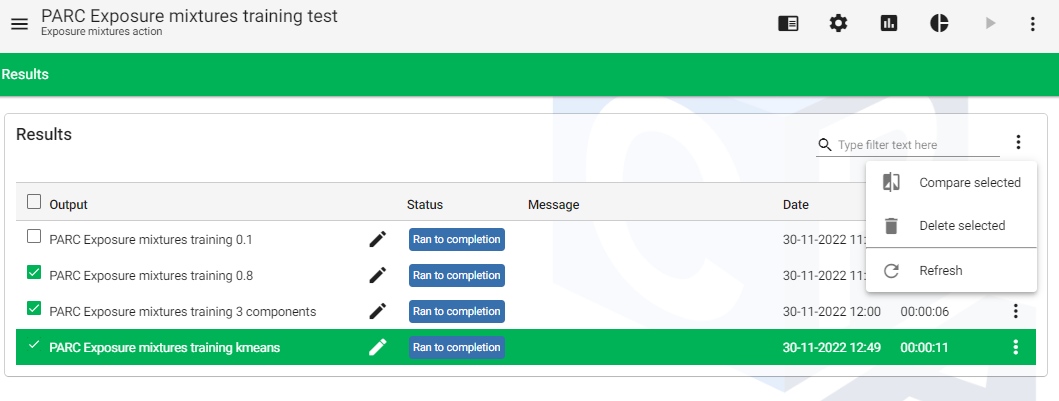The width and height of the screenshot is (1059, 401).
Task: Toggle the select-all checkbox in header
Action: coord(34,202)
